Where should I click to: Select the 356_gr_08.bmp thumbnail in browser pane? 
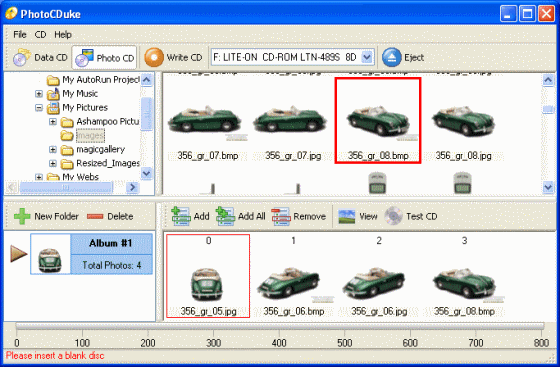coord(378,121)
